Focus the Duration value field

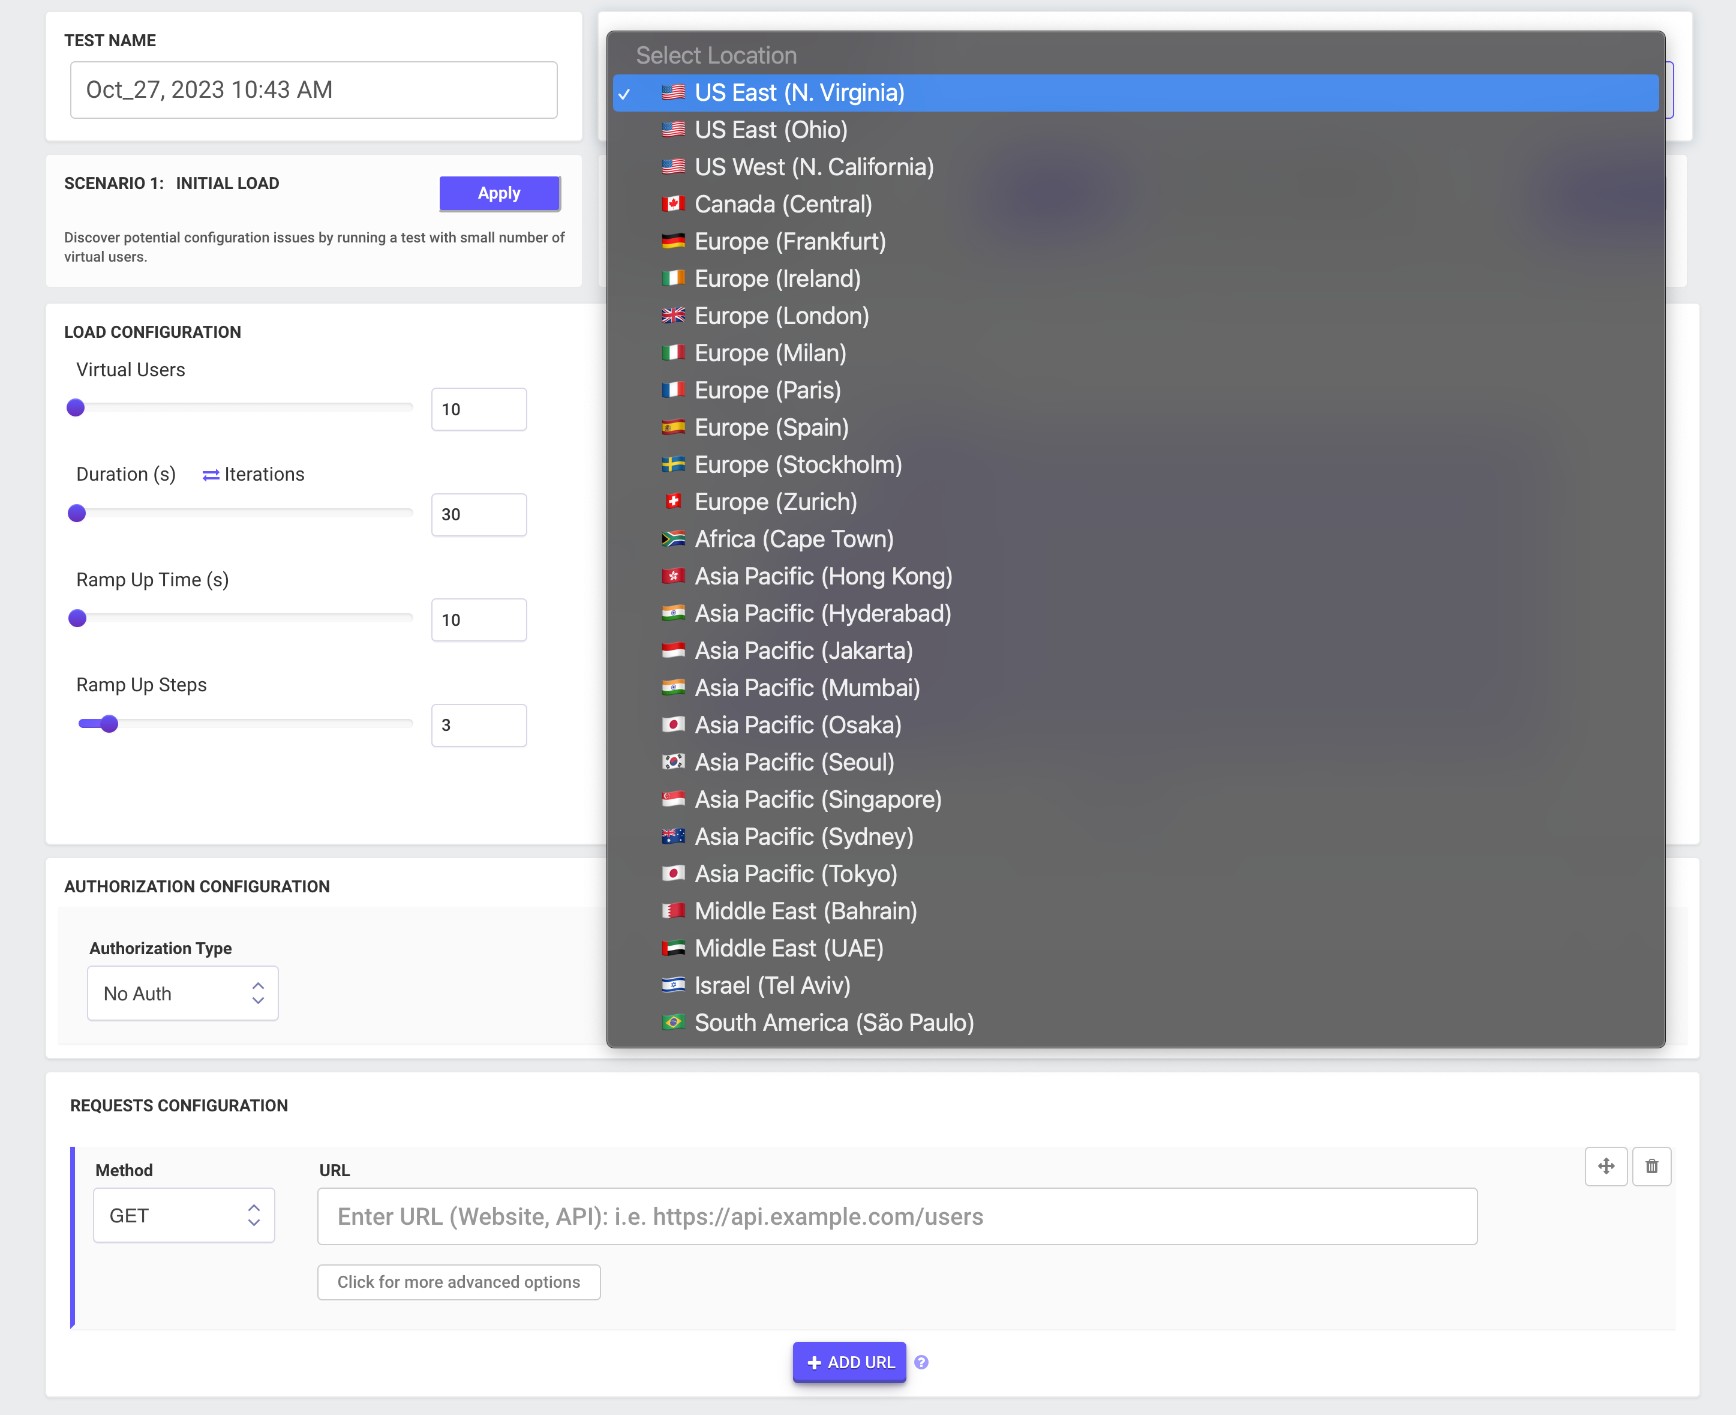coord(479,515)
